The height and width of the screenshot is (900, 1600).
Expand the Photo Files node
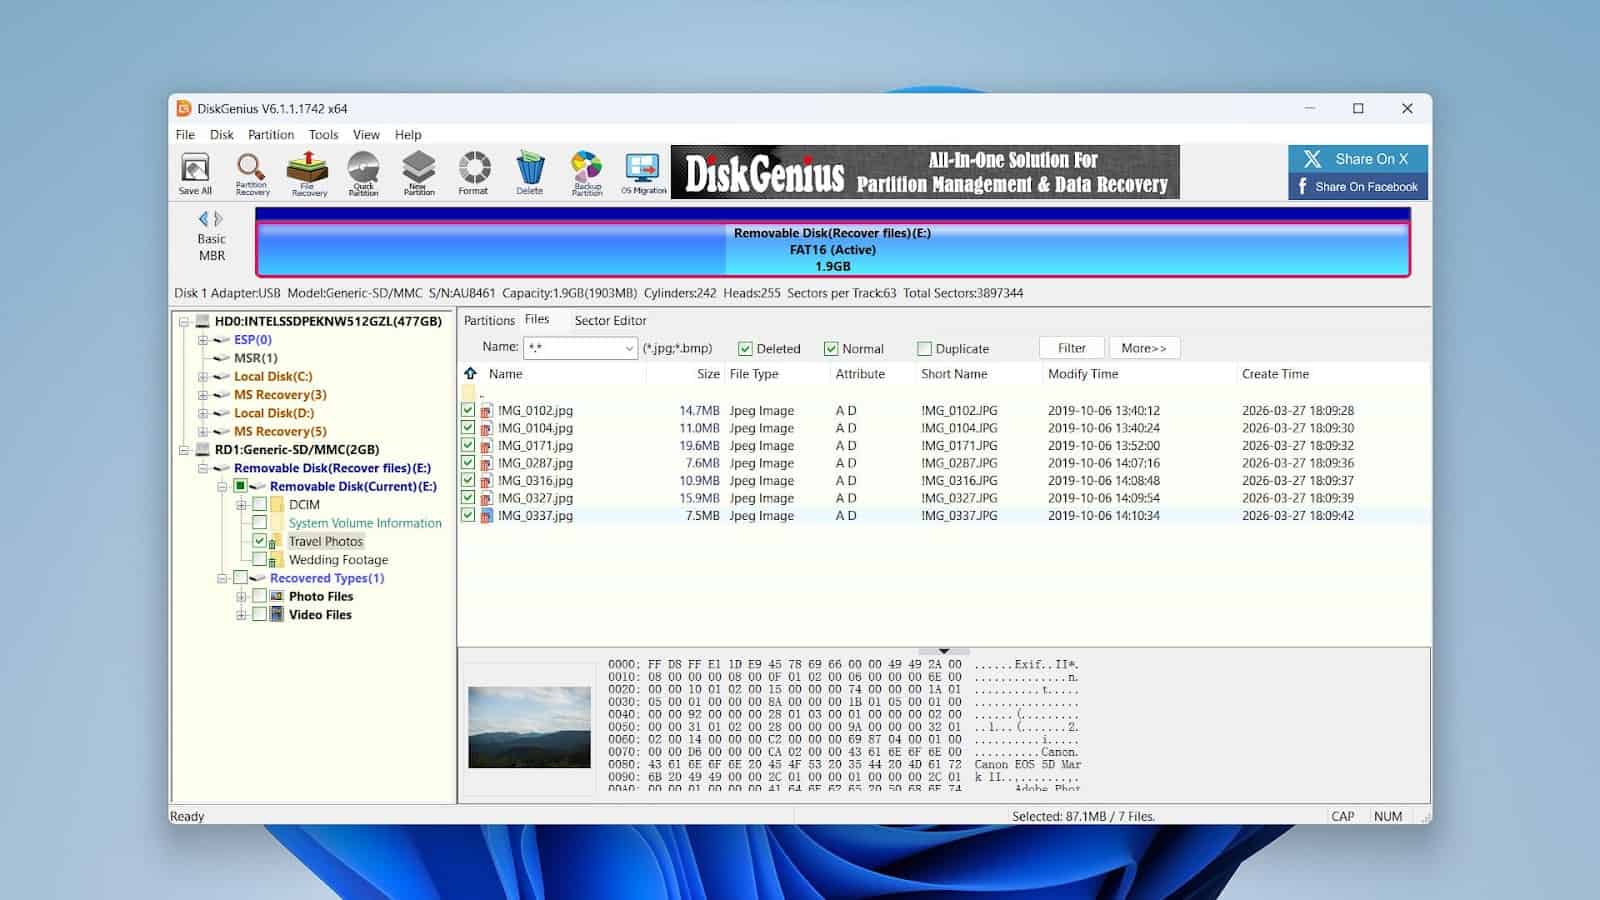(x=241, y=596)
